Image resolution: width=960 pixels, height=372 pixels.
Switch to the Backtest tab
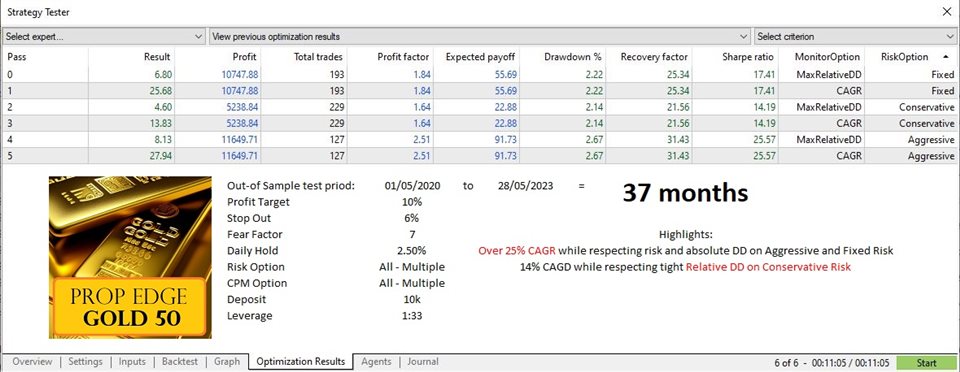coord(180,362)
